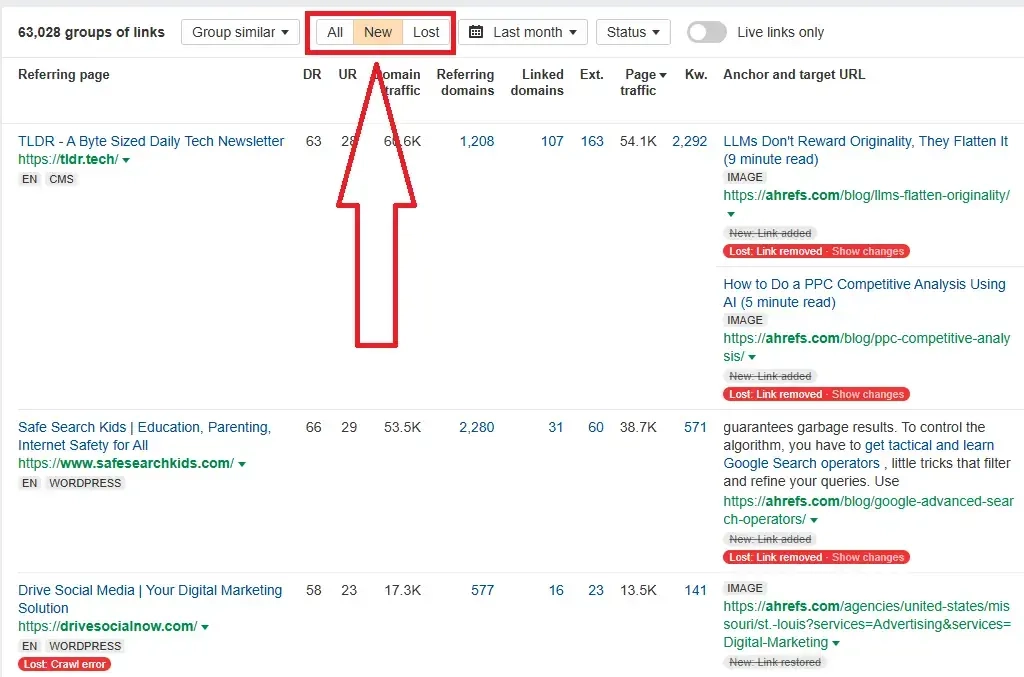Click Show changes on the llms-flatten-originality link
The width and height of the screenshot is (1024, 677).
[867, 251]
